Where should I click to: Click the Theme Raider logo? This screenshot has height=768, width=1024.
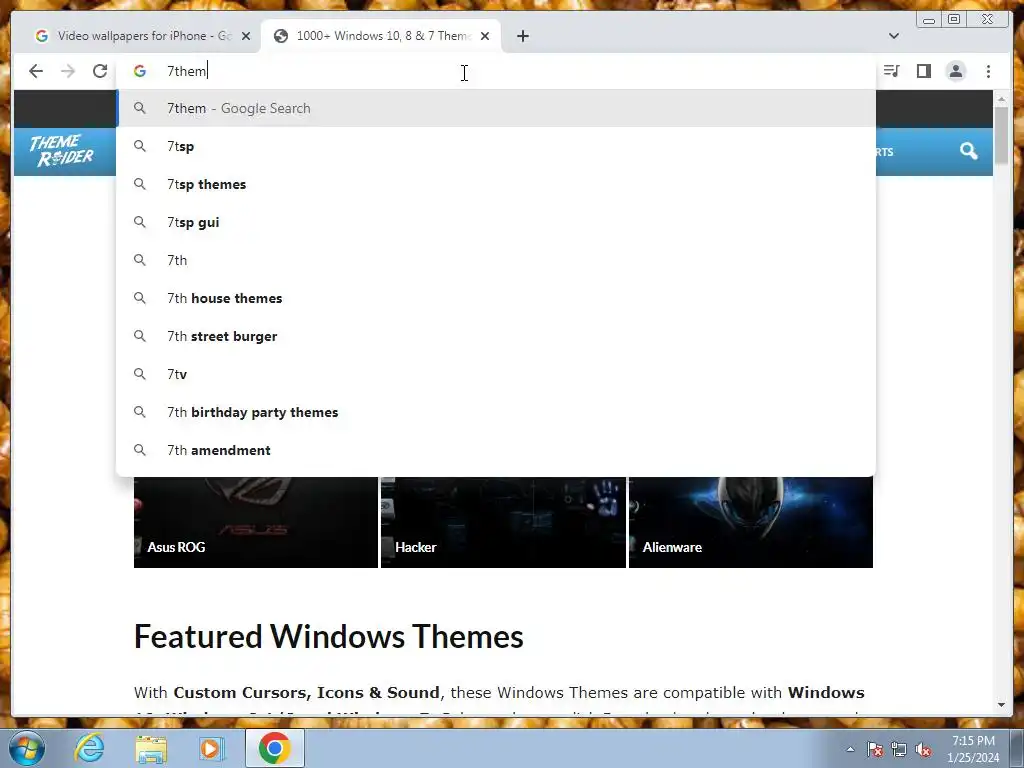[62, 151]
